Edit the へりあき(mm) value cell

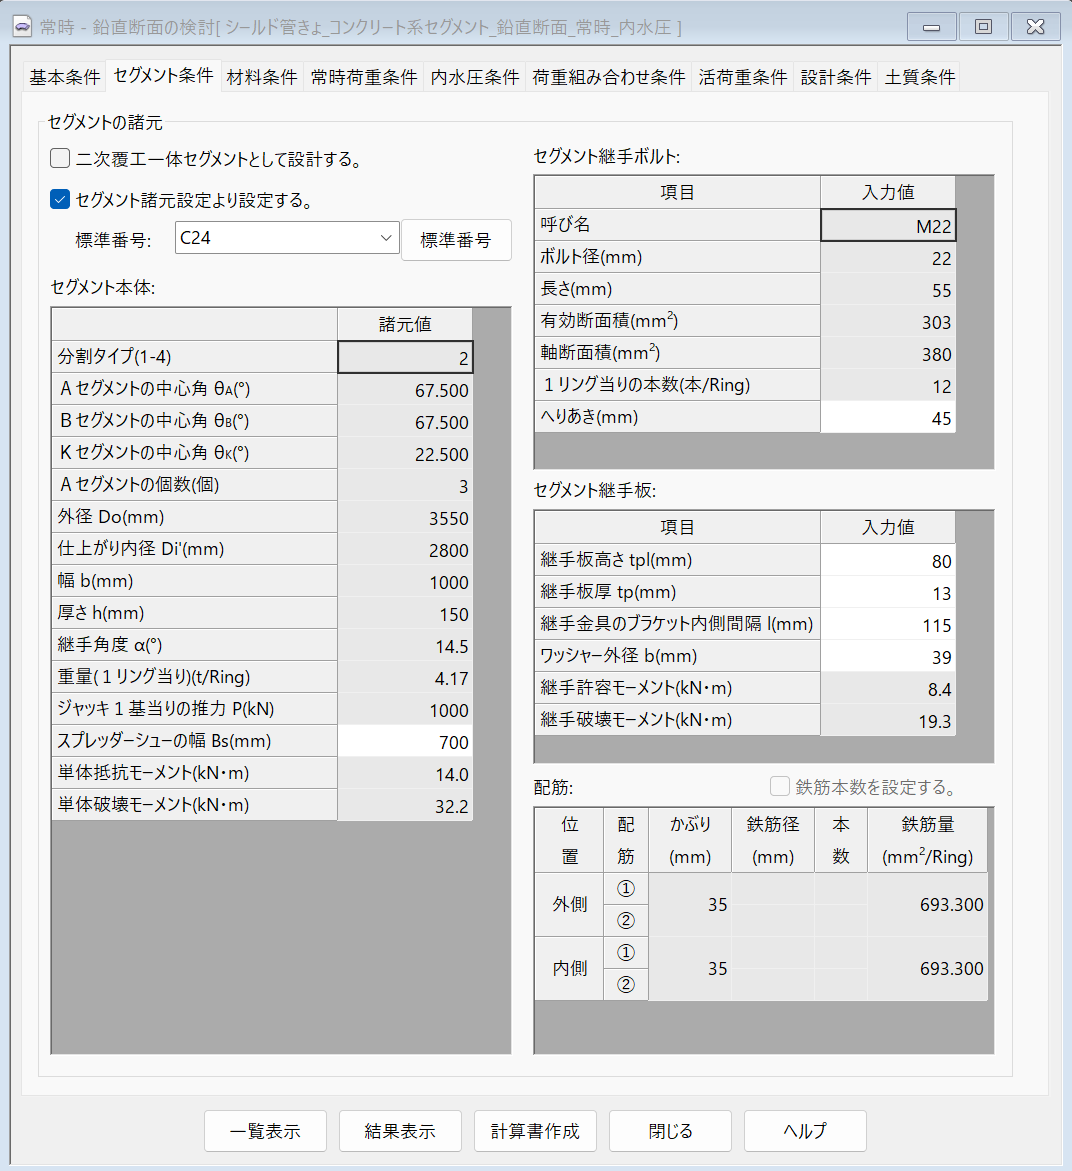tap(888, 418)
